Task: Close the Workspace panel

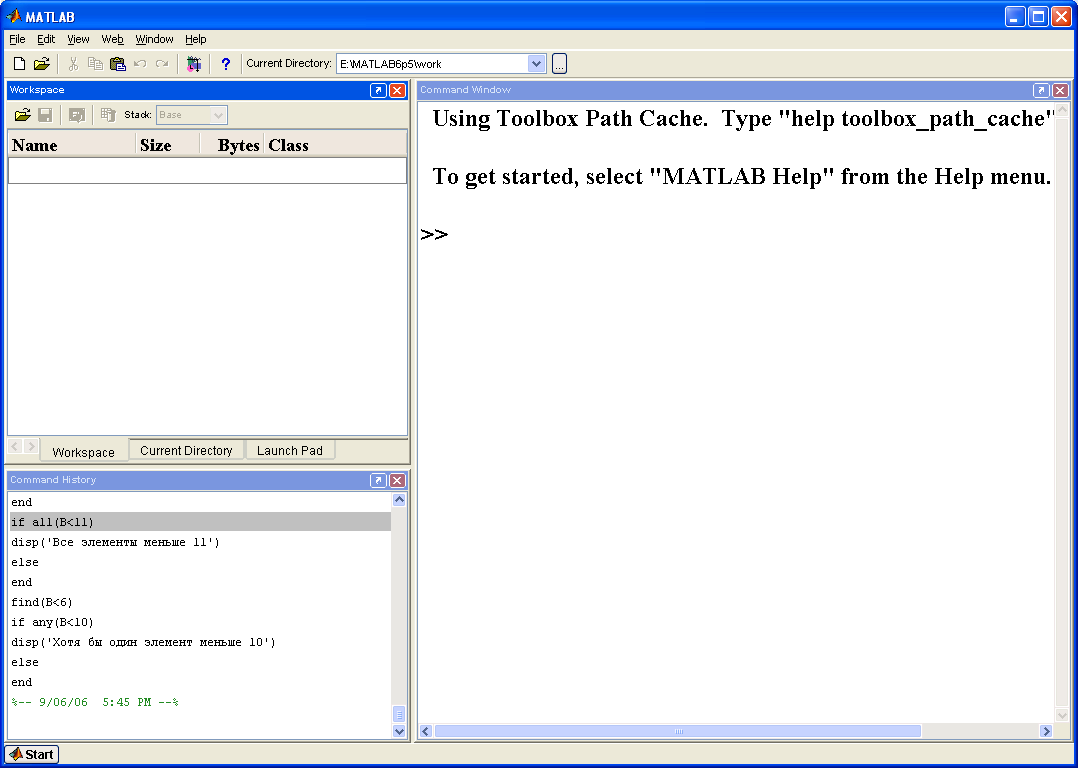Action: 397,90
